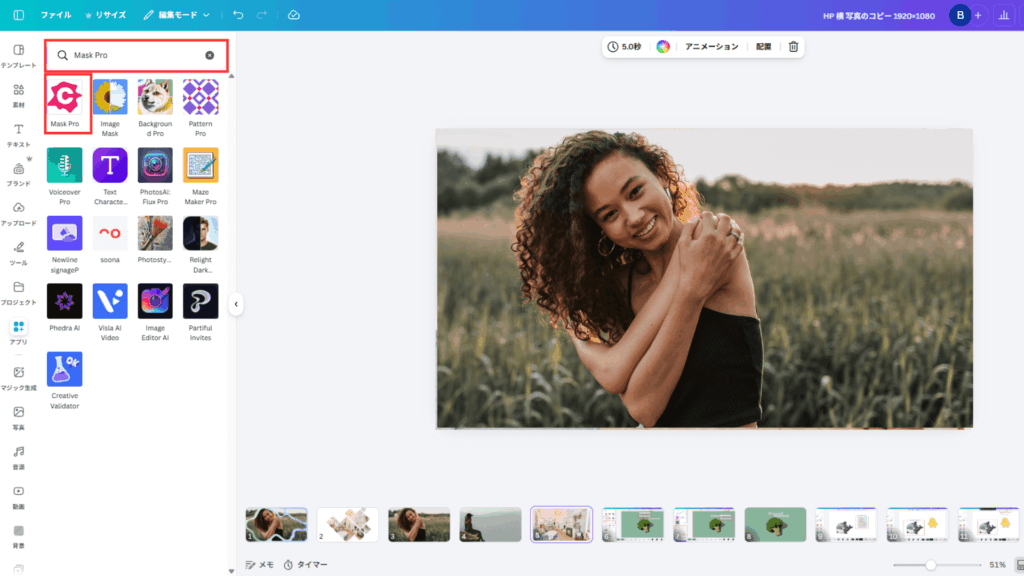The image size is (1024, 576).
Task: Open the Mask Pro app
Action: (65, 98)
